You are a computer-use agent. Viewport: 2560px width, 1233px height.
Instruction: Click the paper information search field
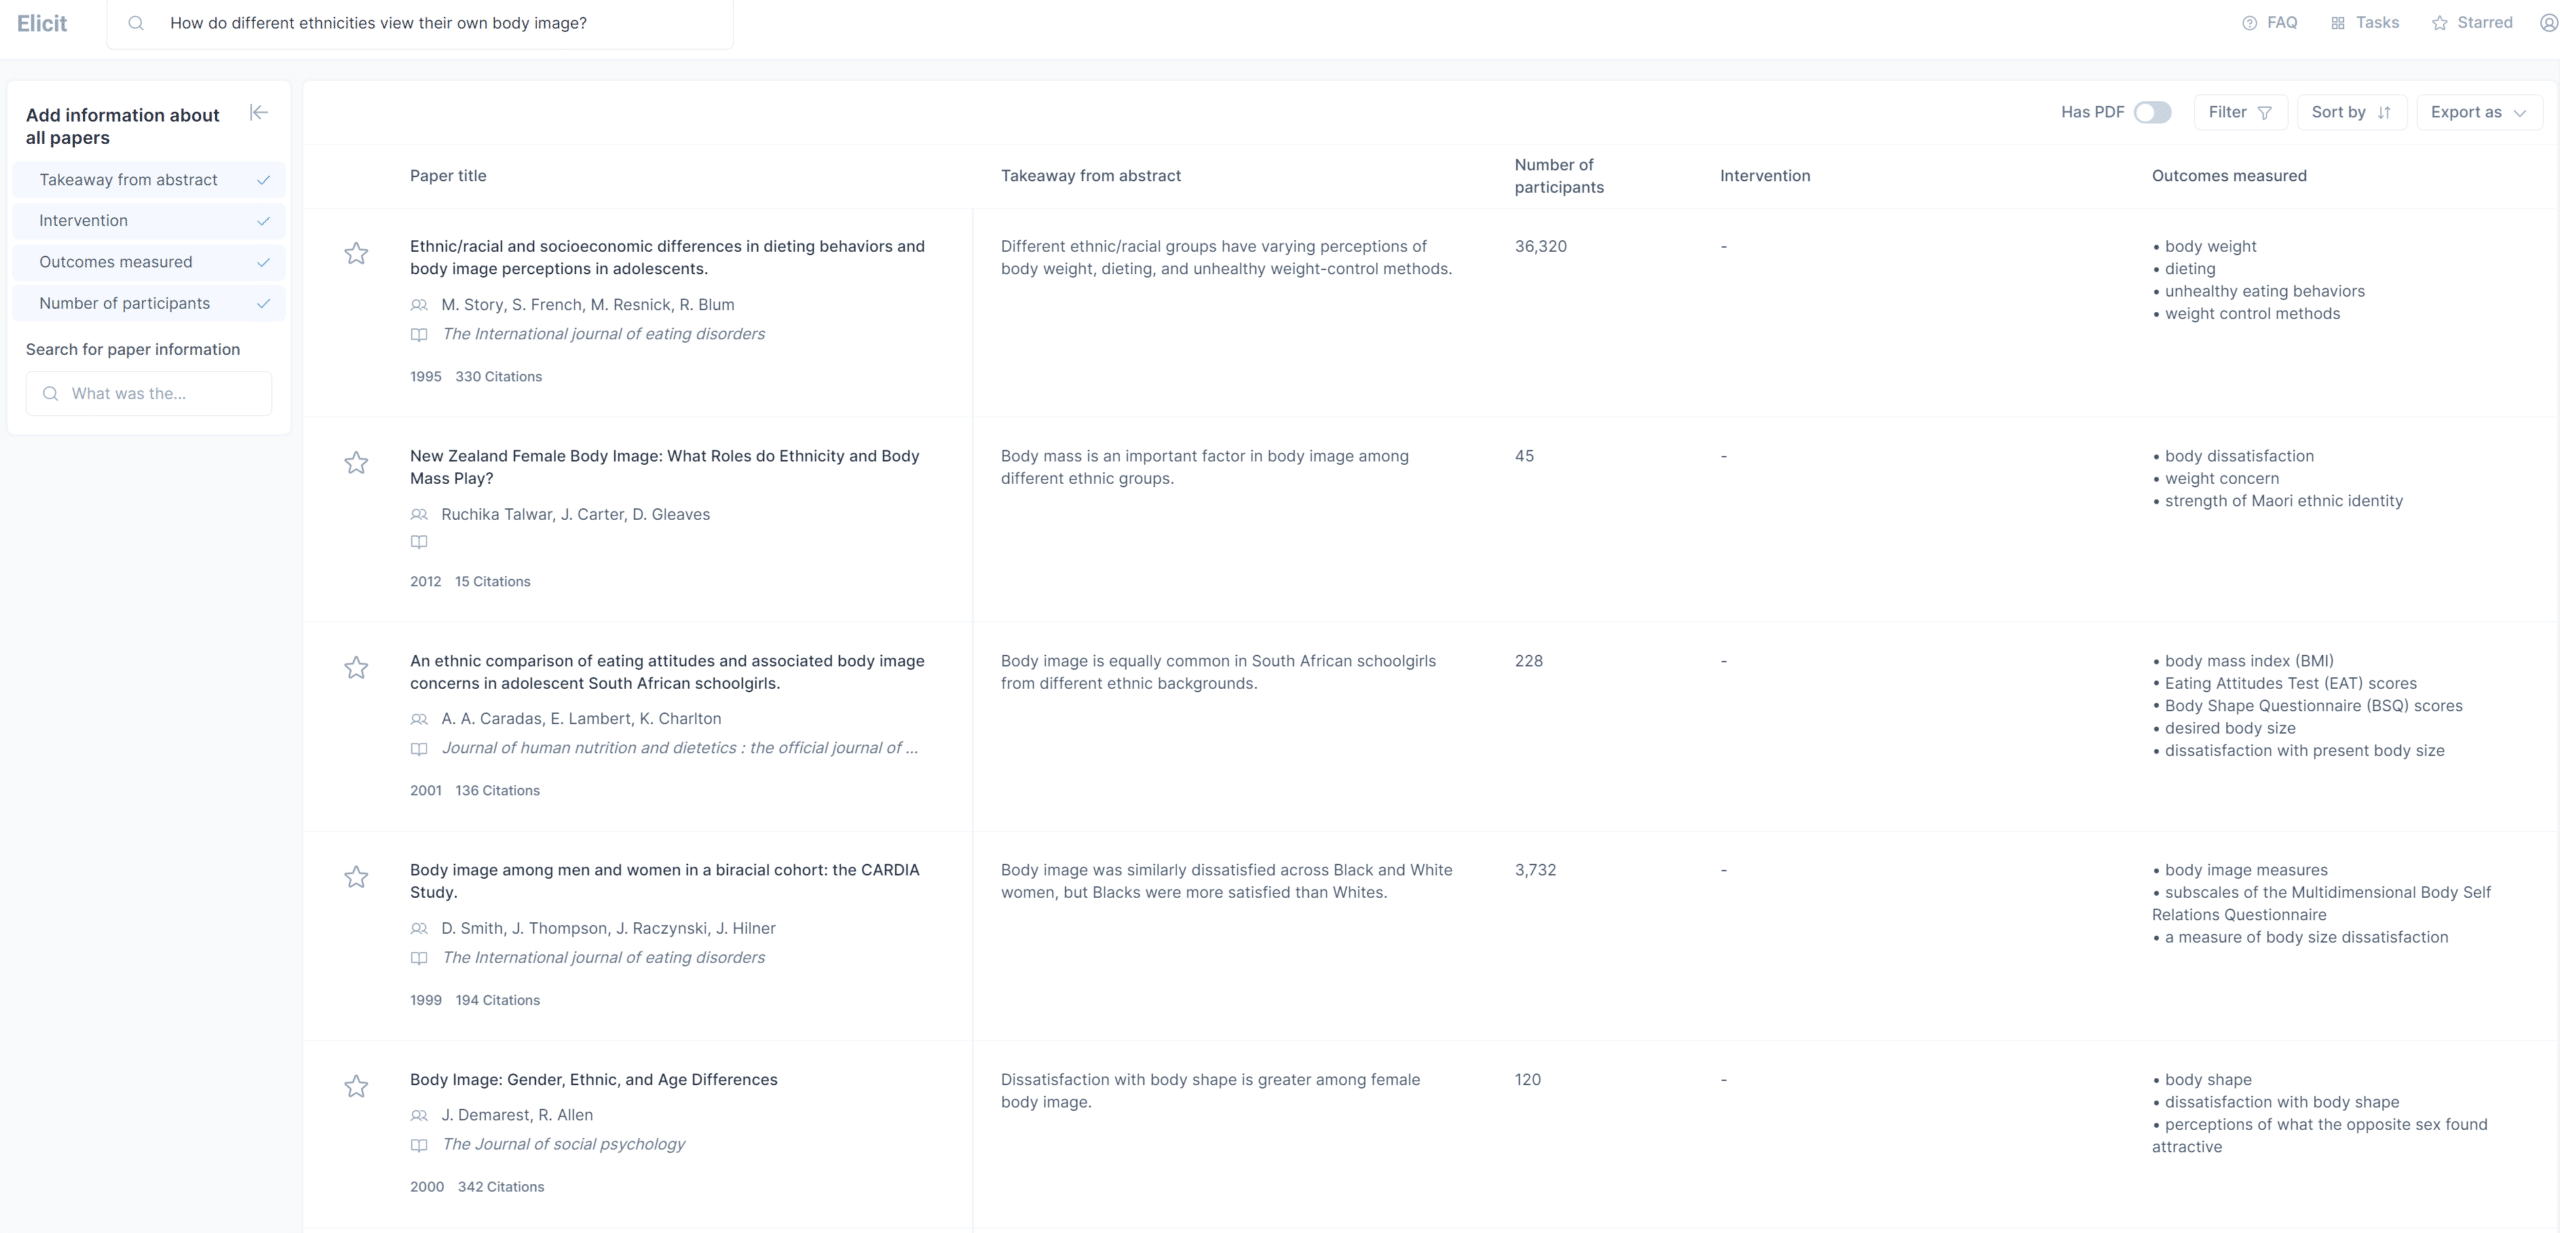[x=148, y=393]
